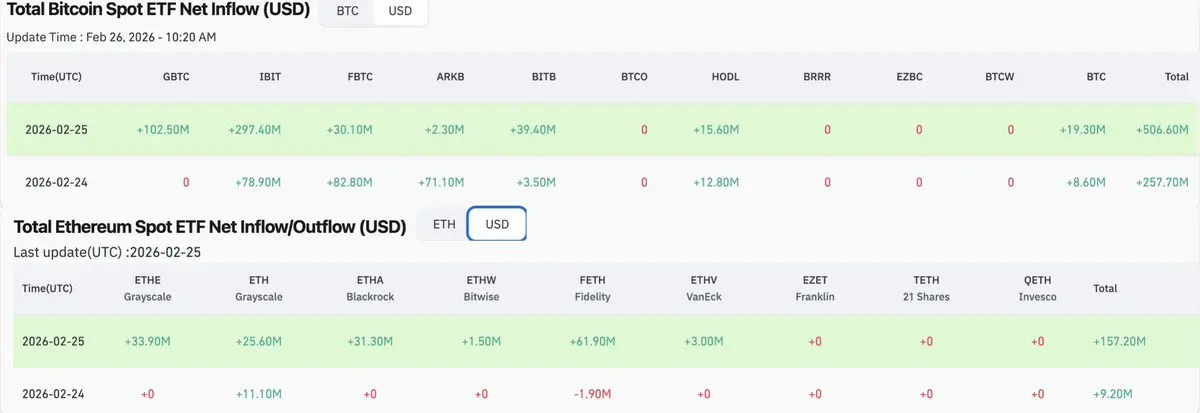Image resolution: width=1200 pixels, height=413 pixels.
Task: Click the HODL column header
Action: pos(725,77)
